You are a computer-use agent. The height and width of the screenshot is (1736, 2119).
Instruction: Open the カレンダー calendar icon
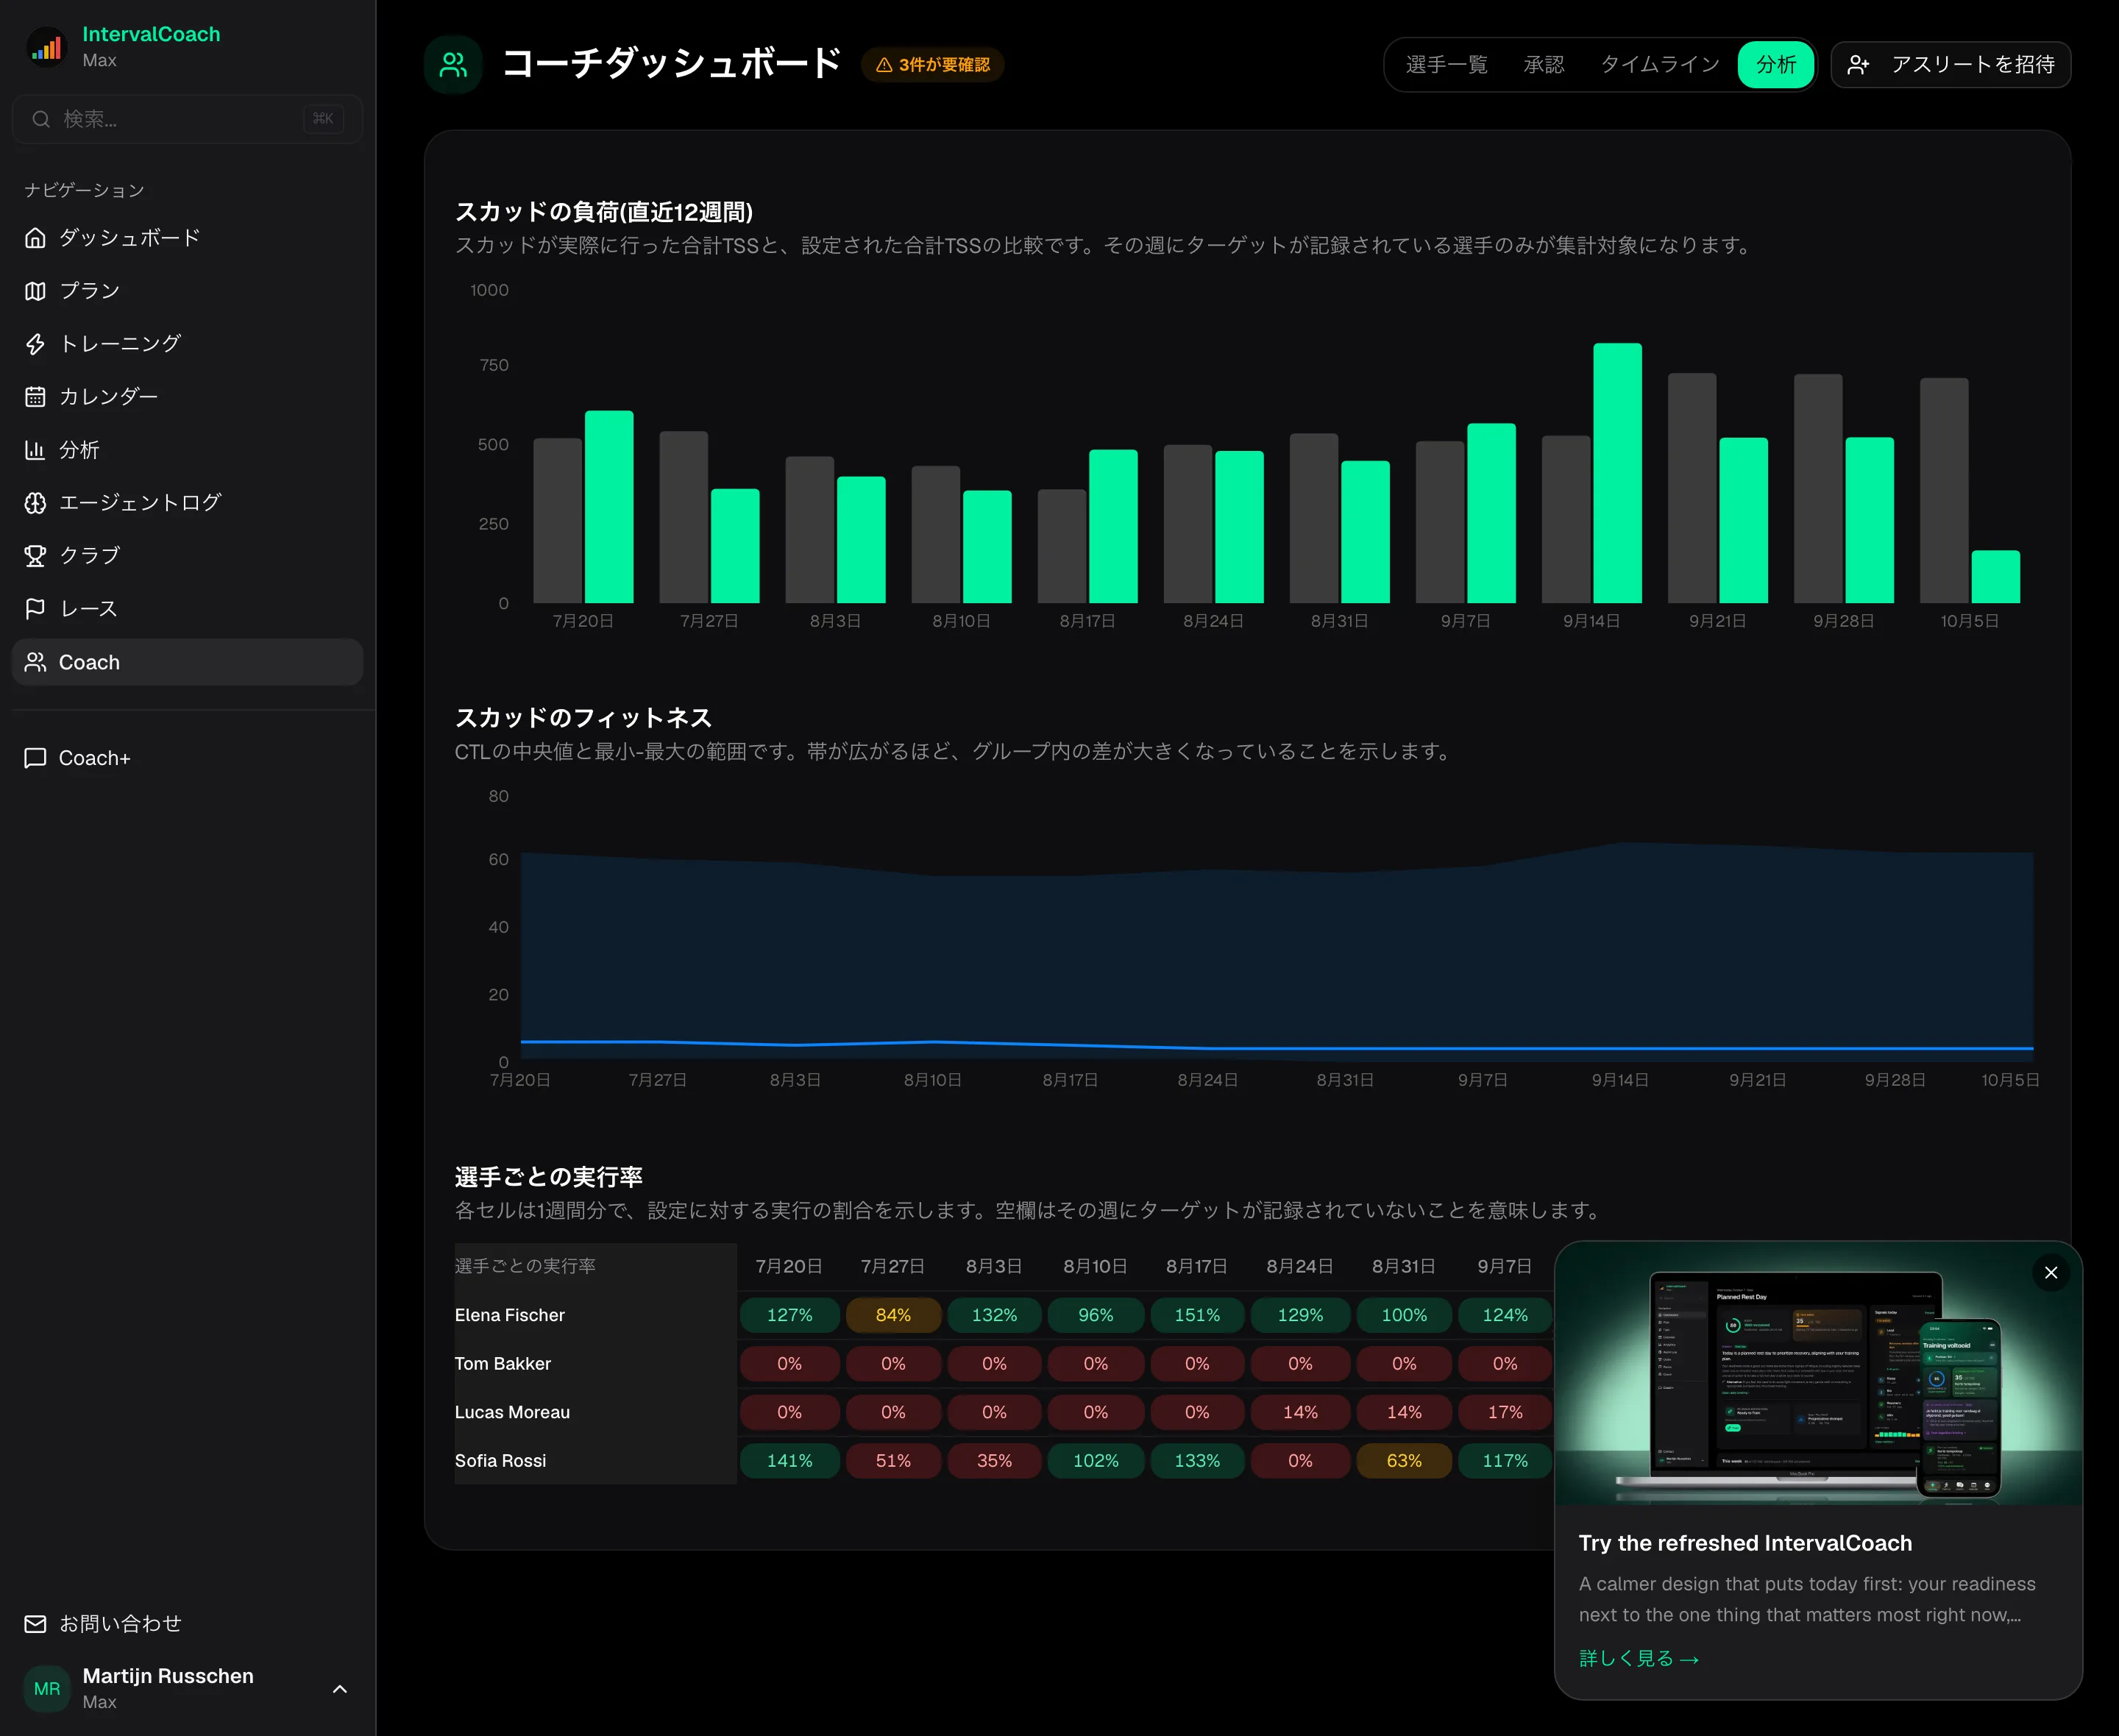click(x=35, y=397)
